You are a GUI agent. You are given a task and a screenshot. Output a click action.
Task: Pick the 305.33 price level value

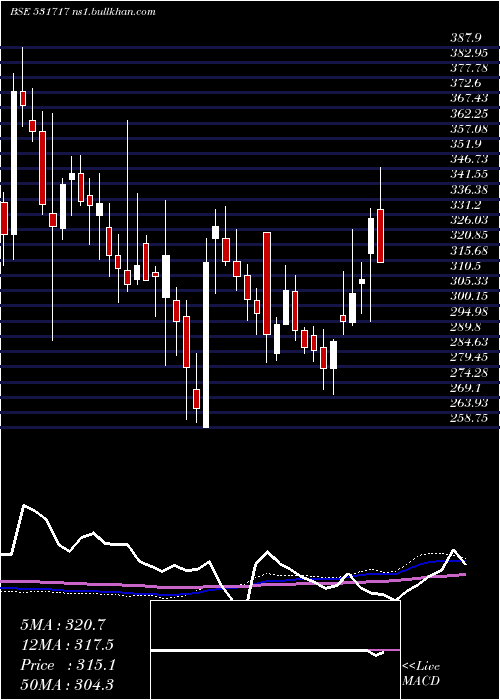click(x=469, y=281)
